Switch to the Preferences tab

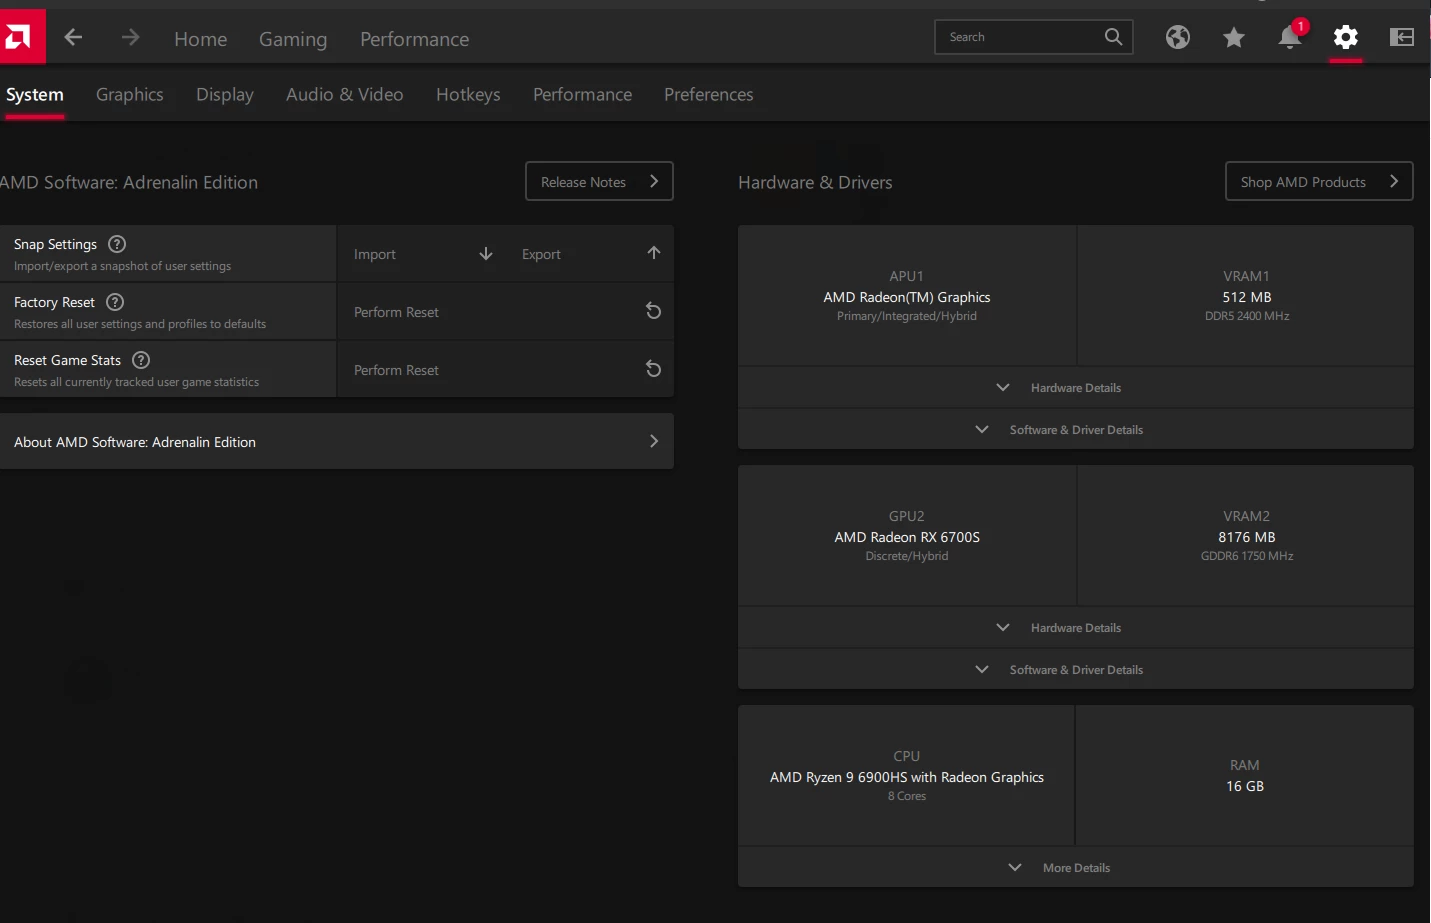(709, 94)
